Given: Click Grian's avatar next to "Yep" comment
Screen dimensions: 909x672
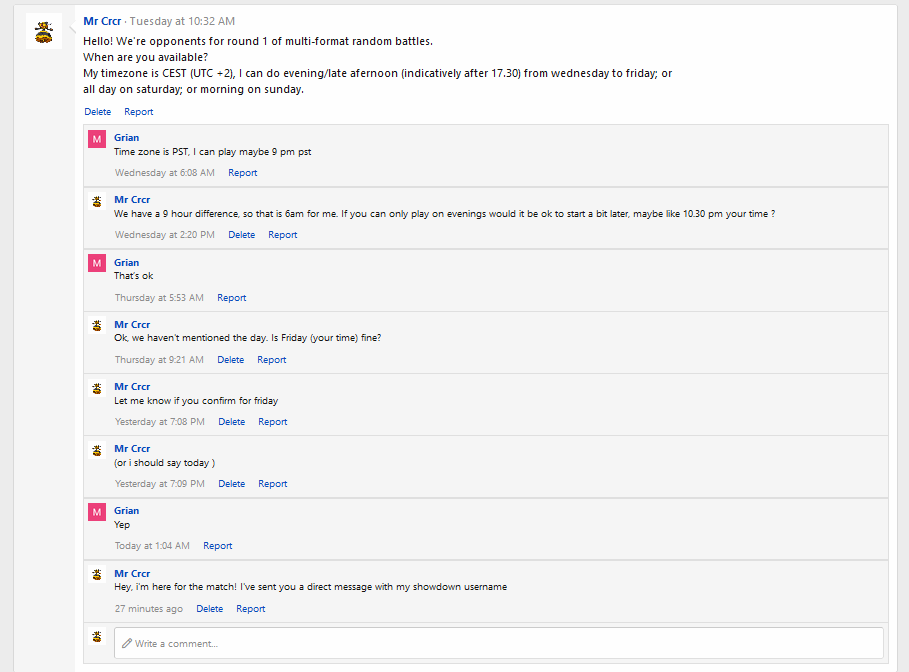Looking at the screenshot, I should point(97,511).
